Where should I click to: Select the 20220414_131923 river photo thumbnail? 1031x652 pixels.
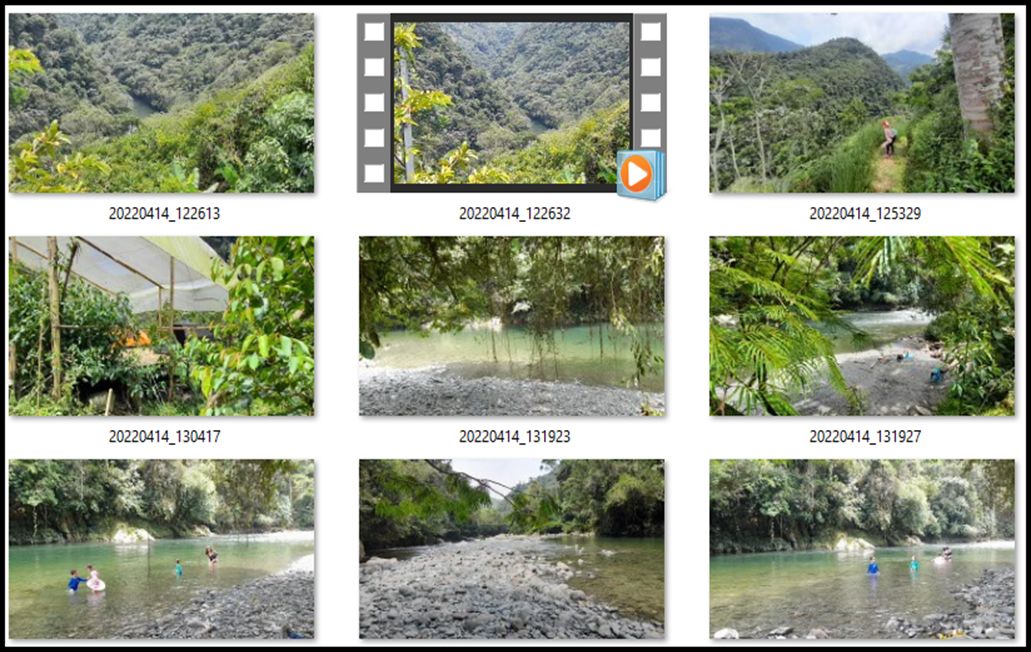pos(511,325)
